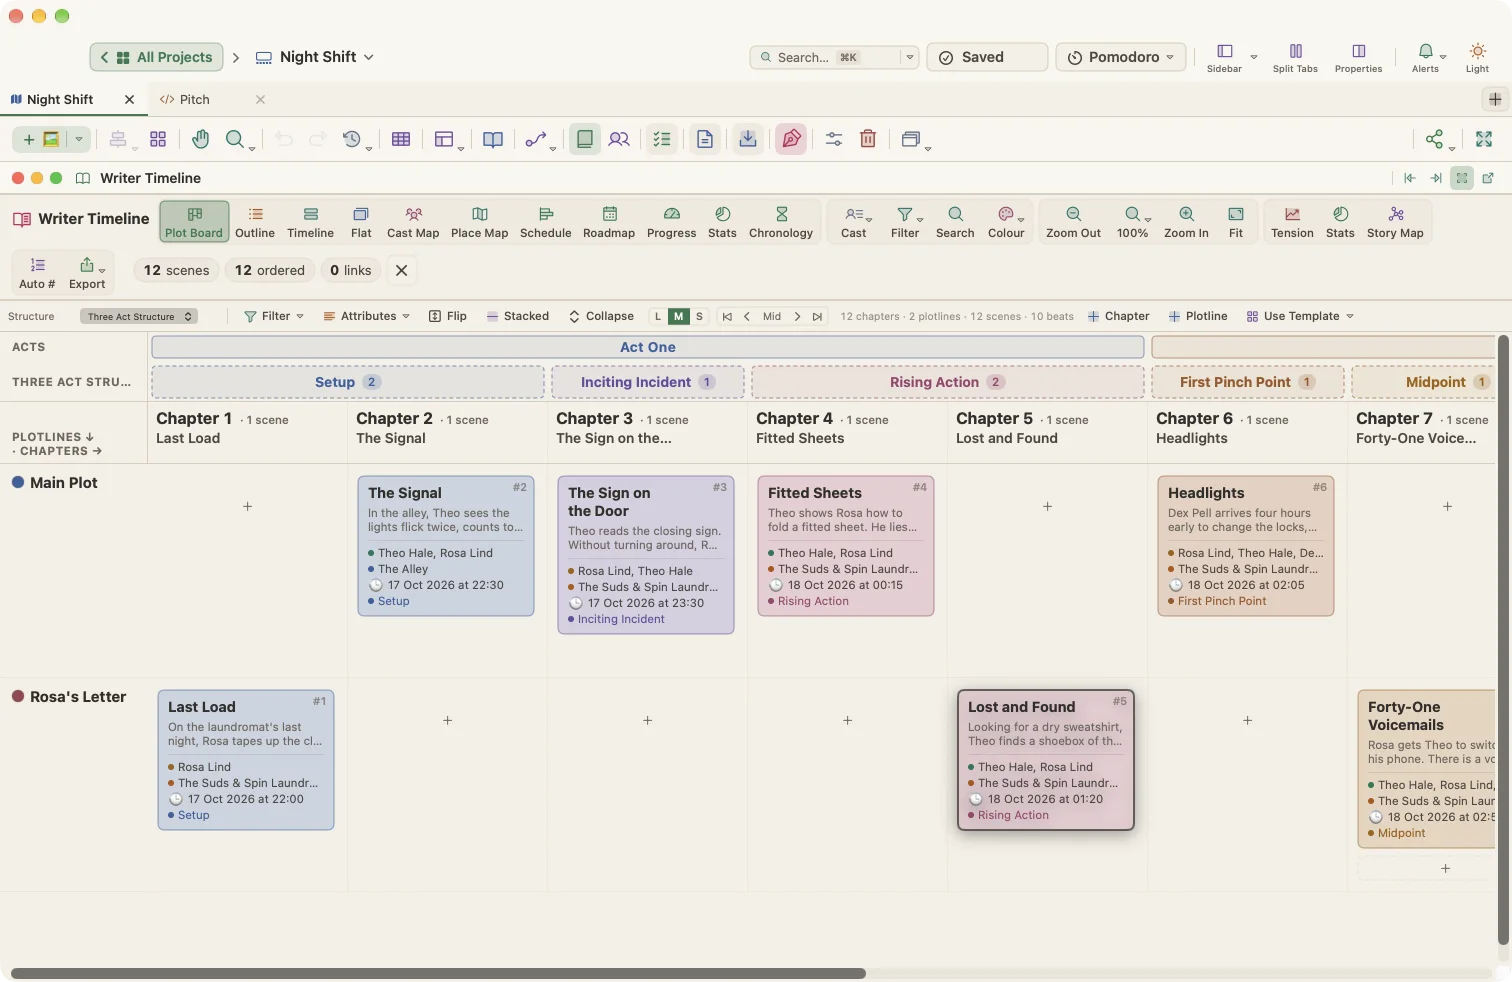Select the pan hand tool in toolbar
Viewport: 1512px width, 982px height.
pos(200,139)
